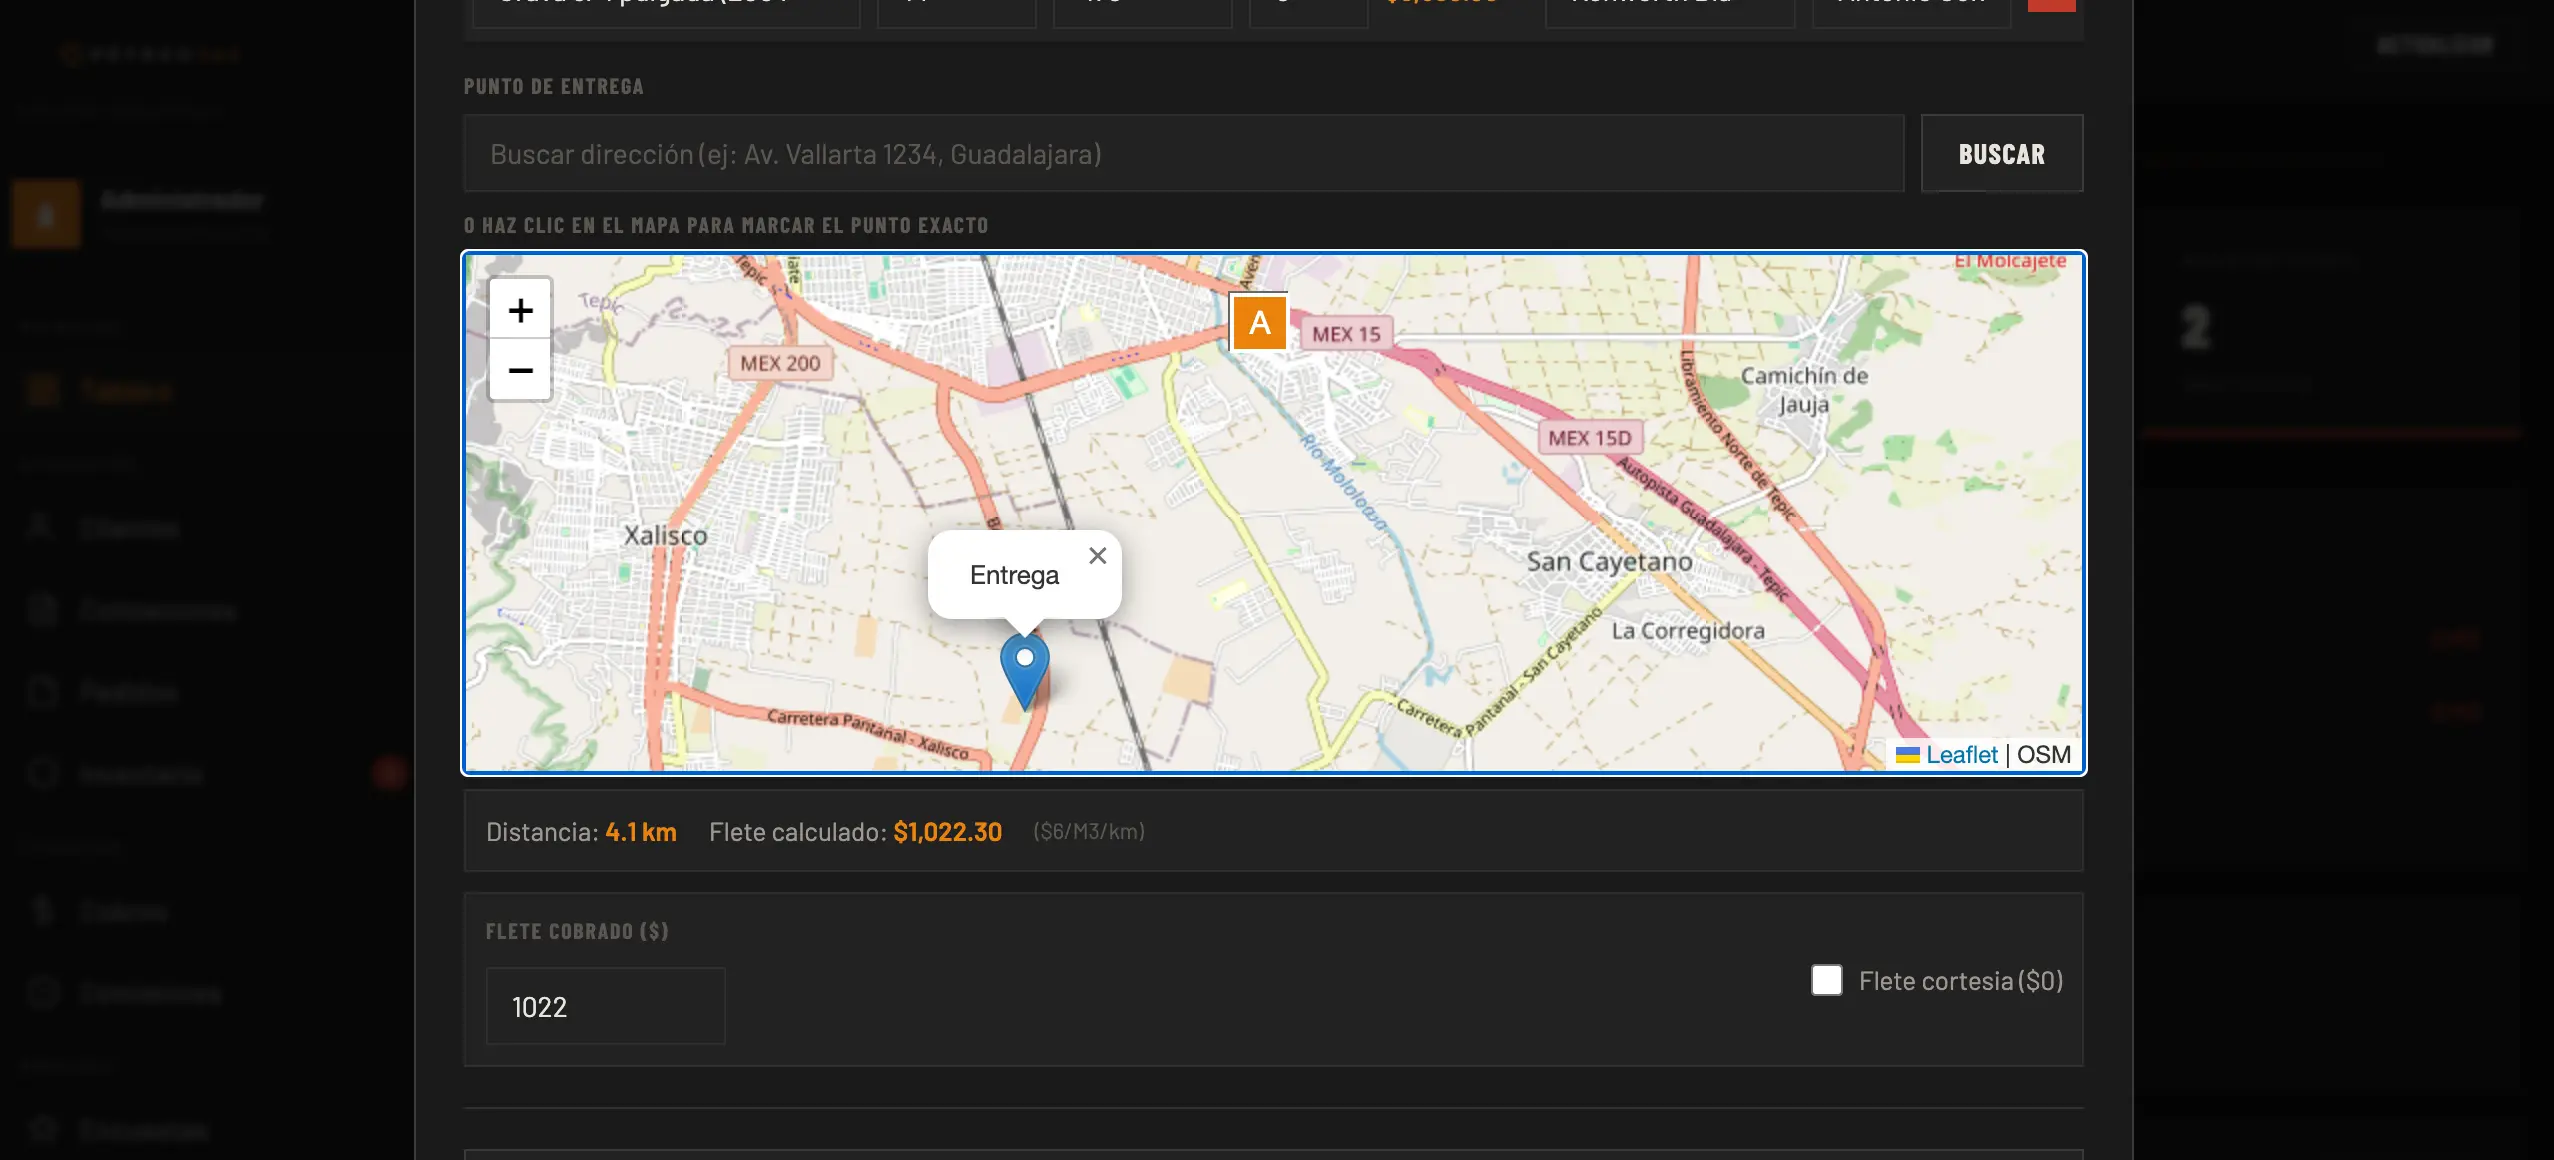Viewport: 2554px width, 1160px height.
Task: Click the orange A origin marker
Action: (1259, 322)
